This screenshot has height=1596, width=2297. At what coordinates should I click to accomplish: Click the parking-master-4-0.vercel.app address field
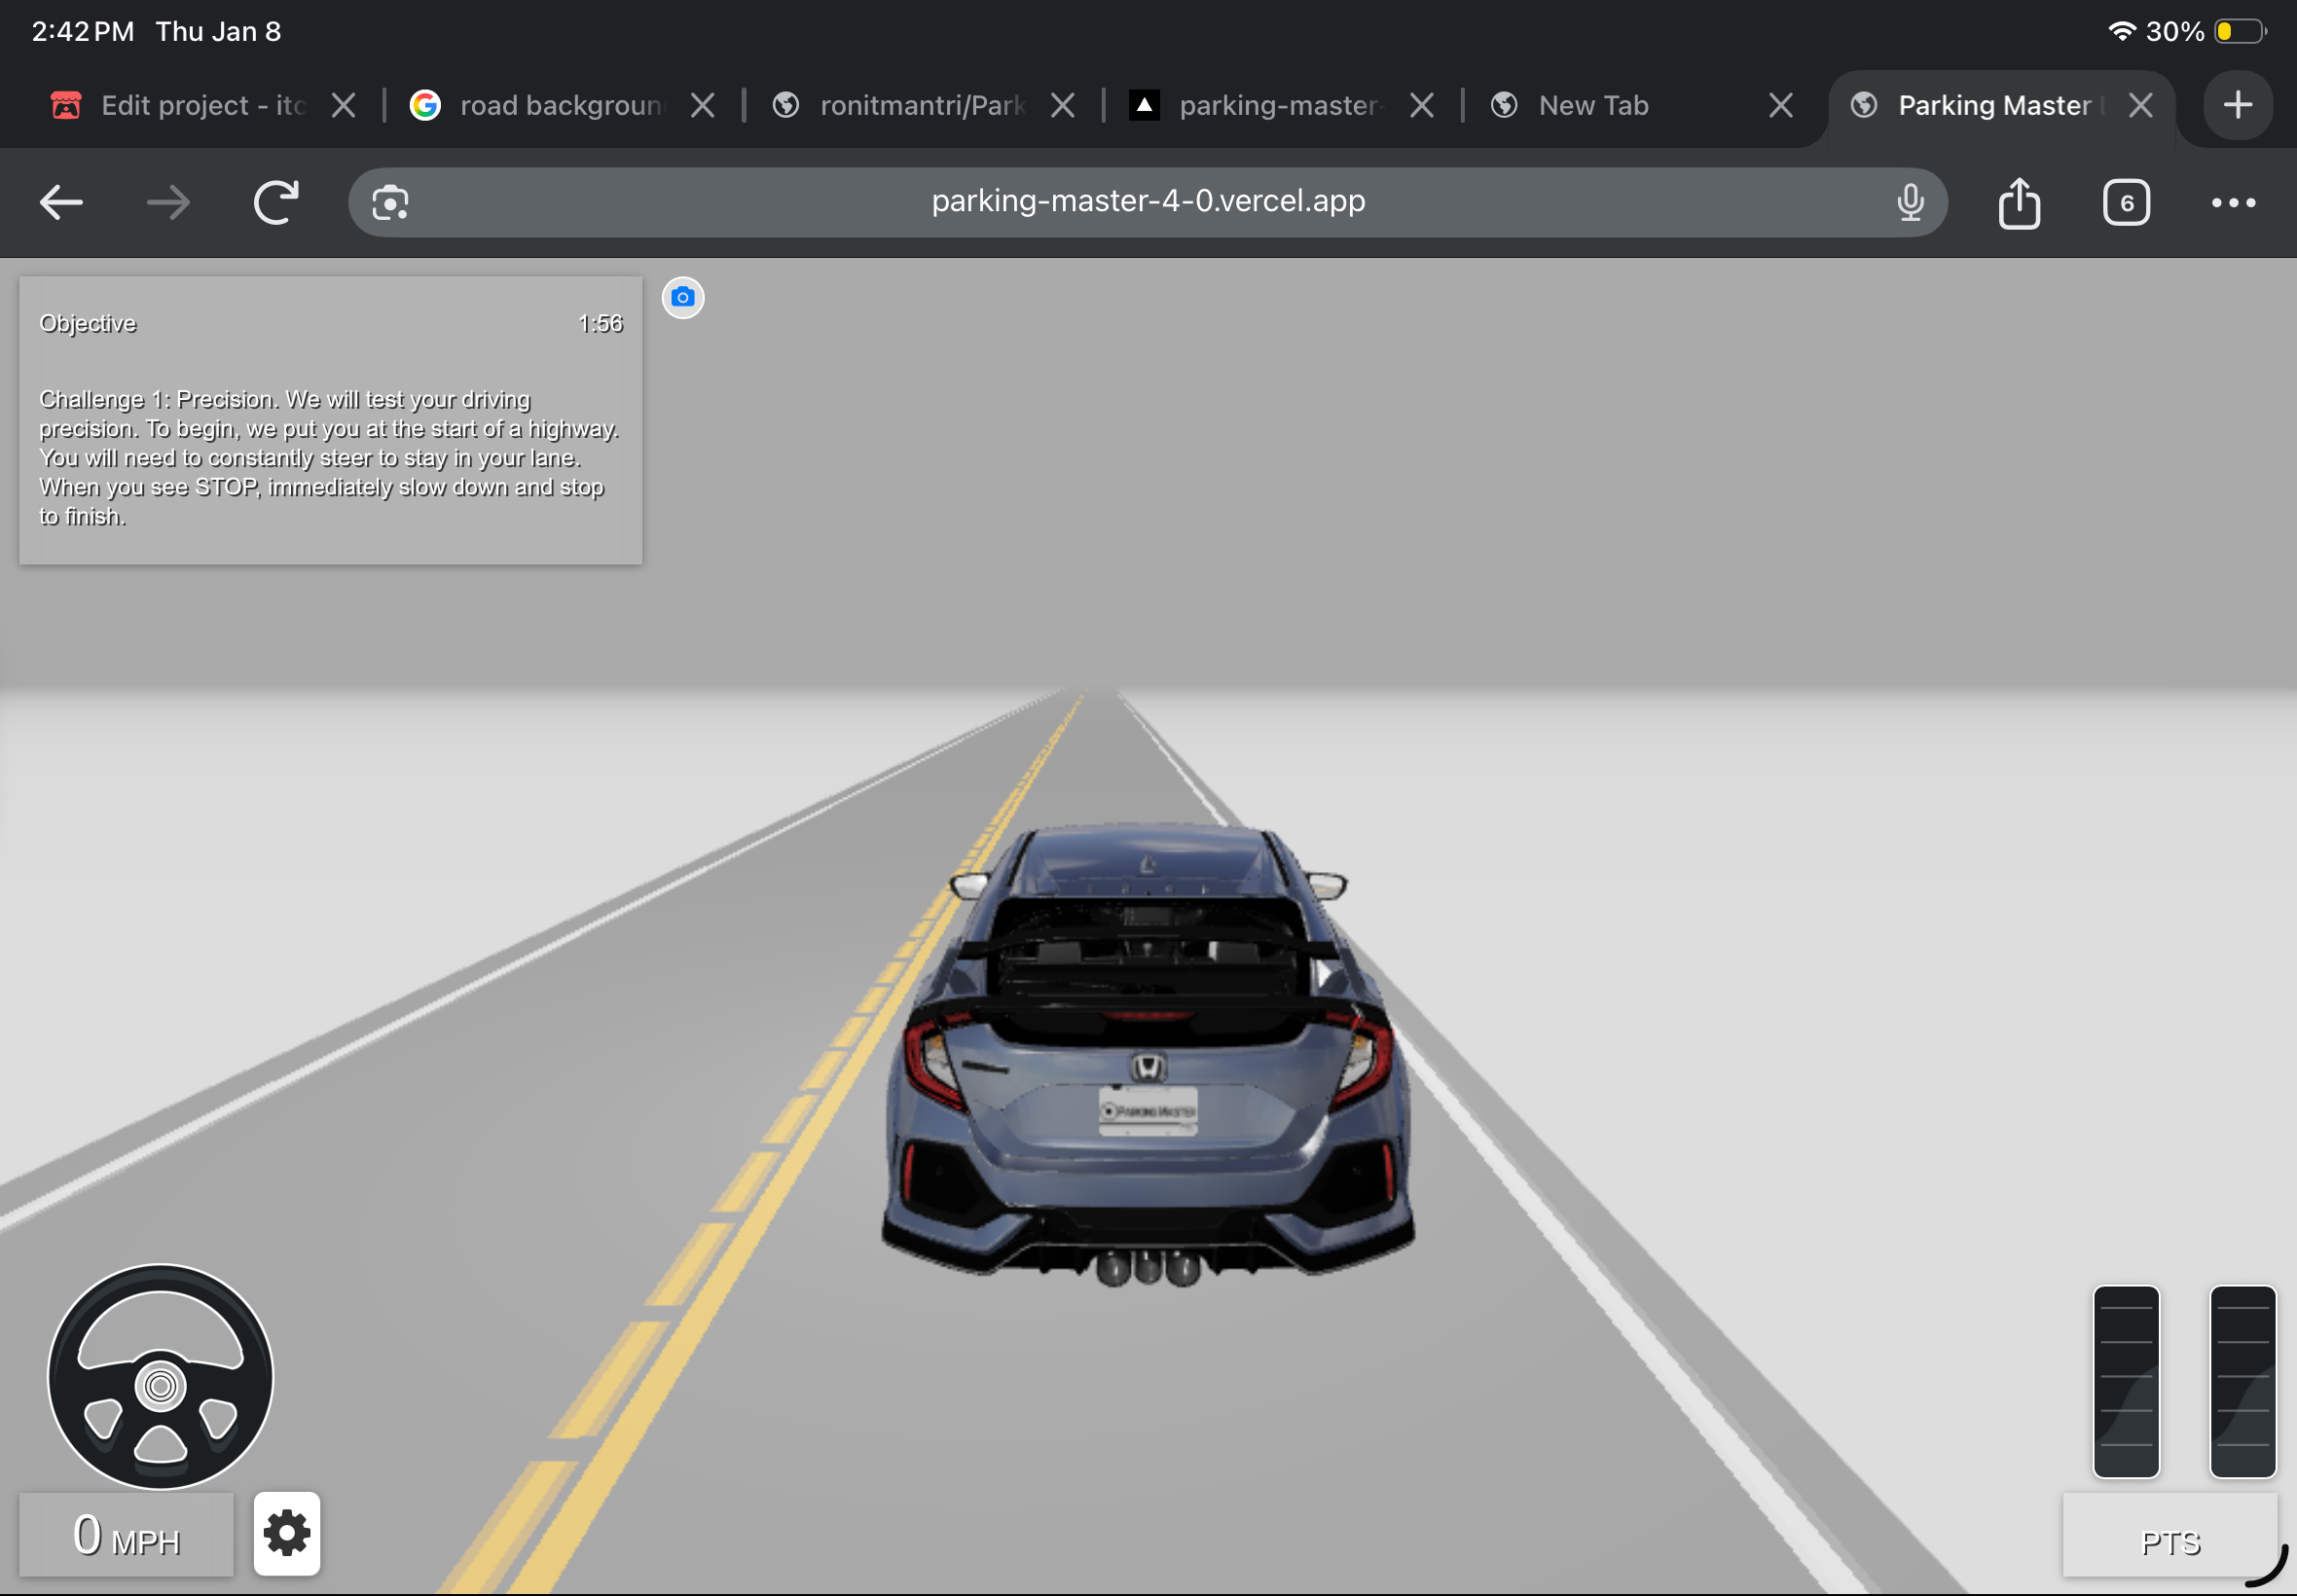1147,202
